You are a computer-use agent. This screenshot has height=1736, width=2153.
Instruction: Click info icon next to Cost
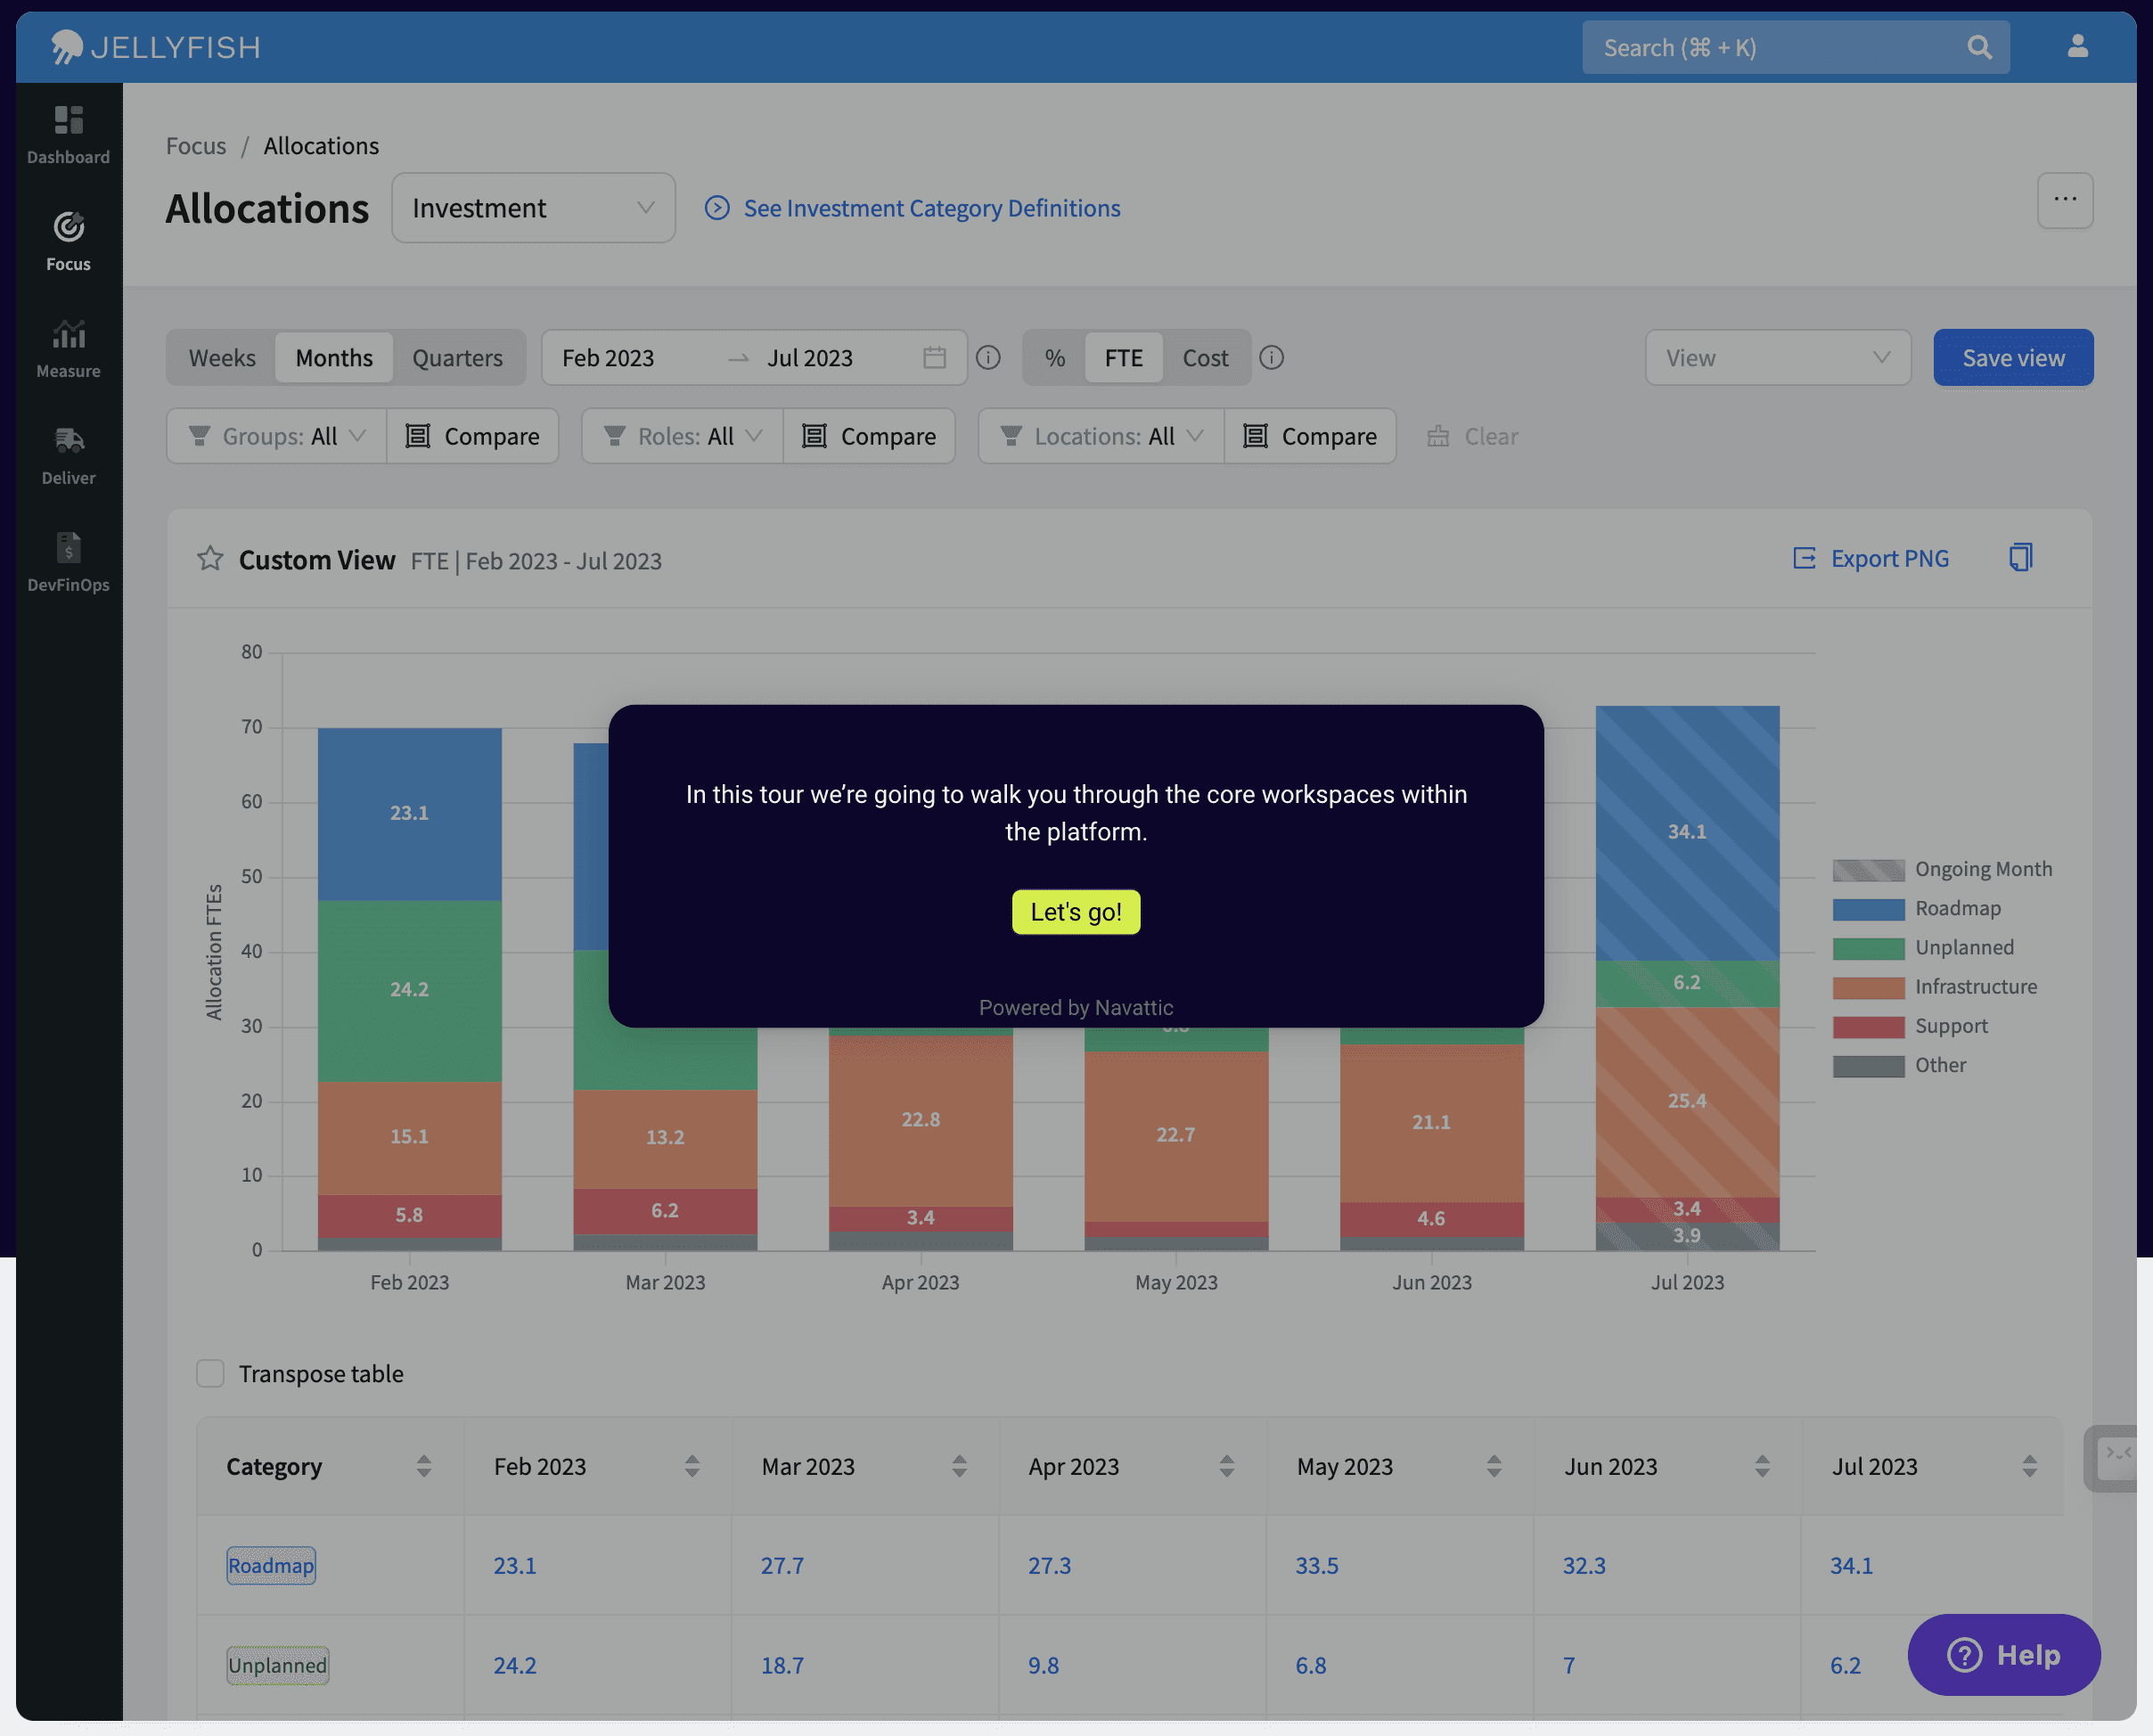[1271, 357]
